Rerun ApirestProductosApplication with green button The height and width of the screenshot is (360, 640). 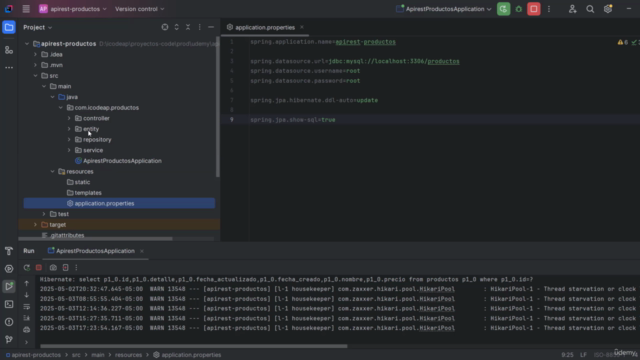pos(503,9)
